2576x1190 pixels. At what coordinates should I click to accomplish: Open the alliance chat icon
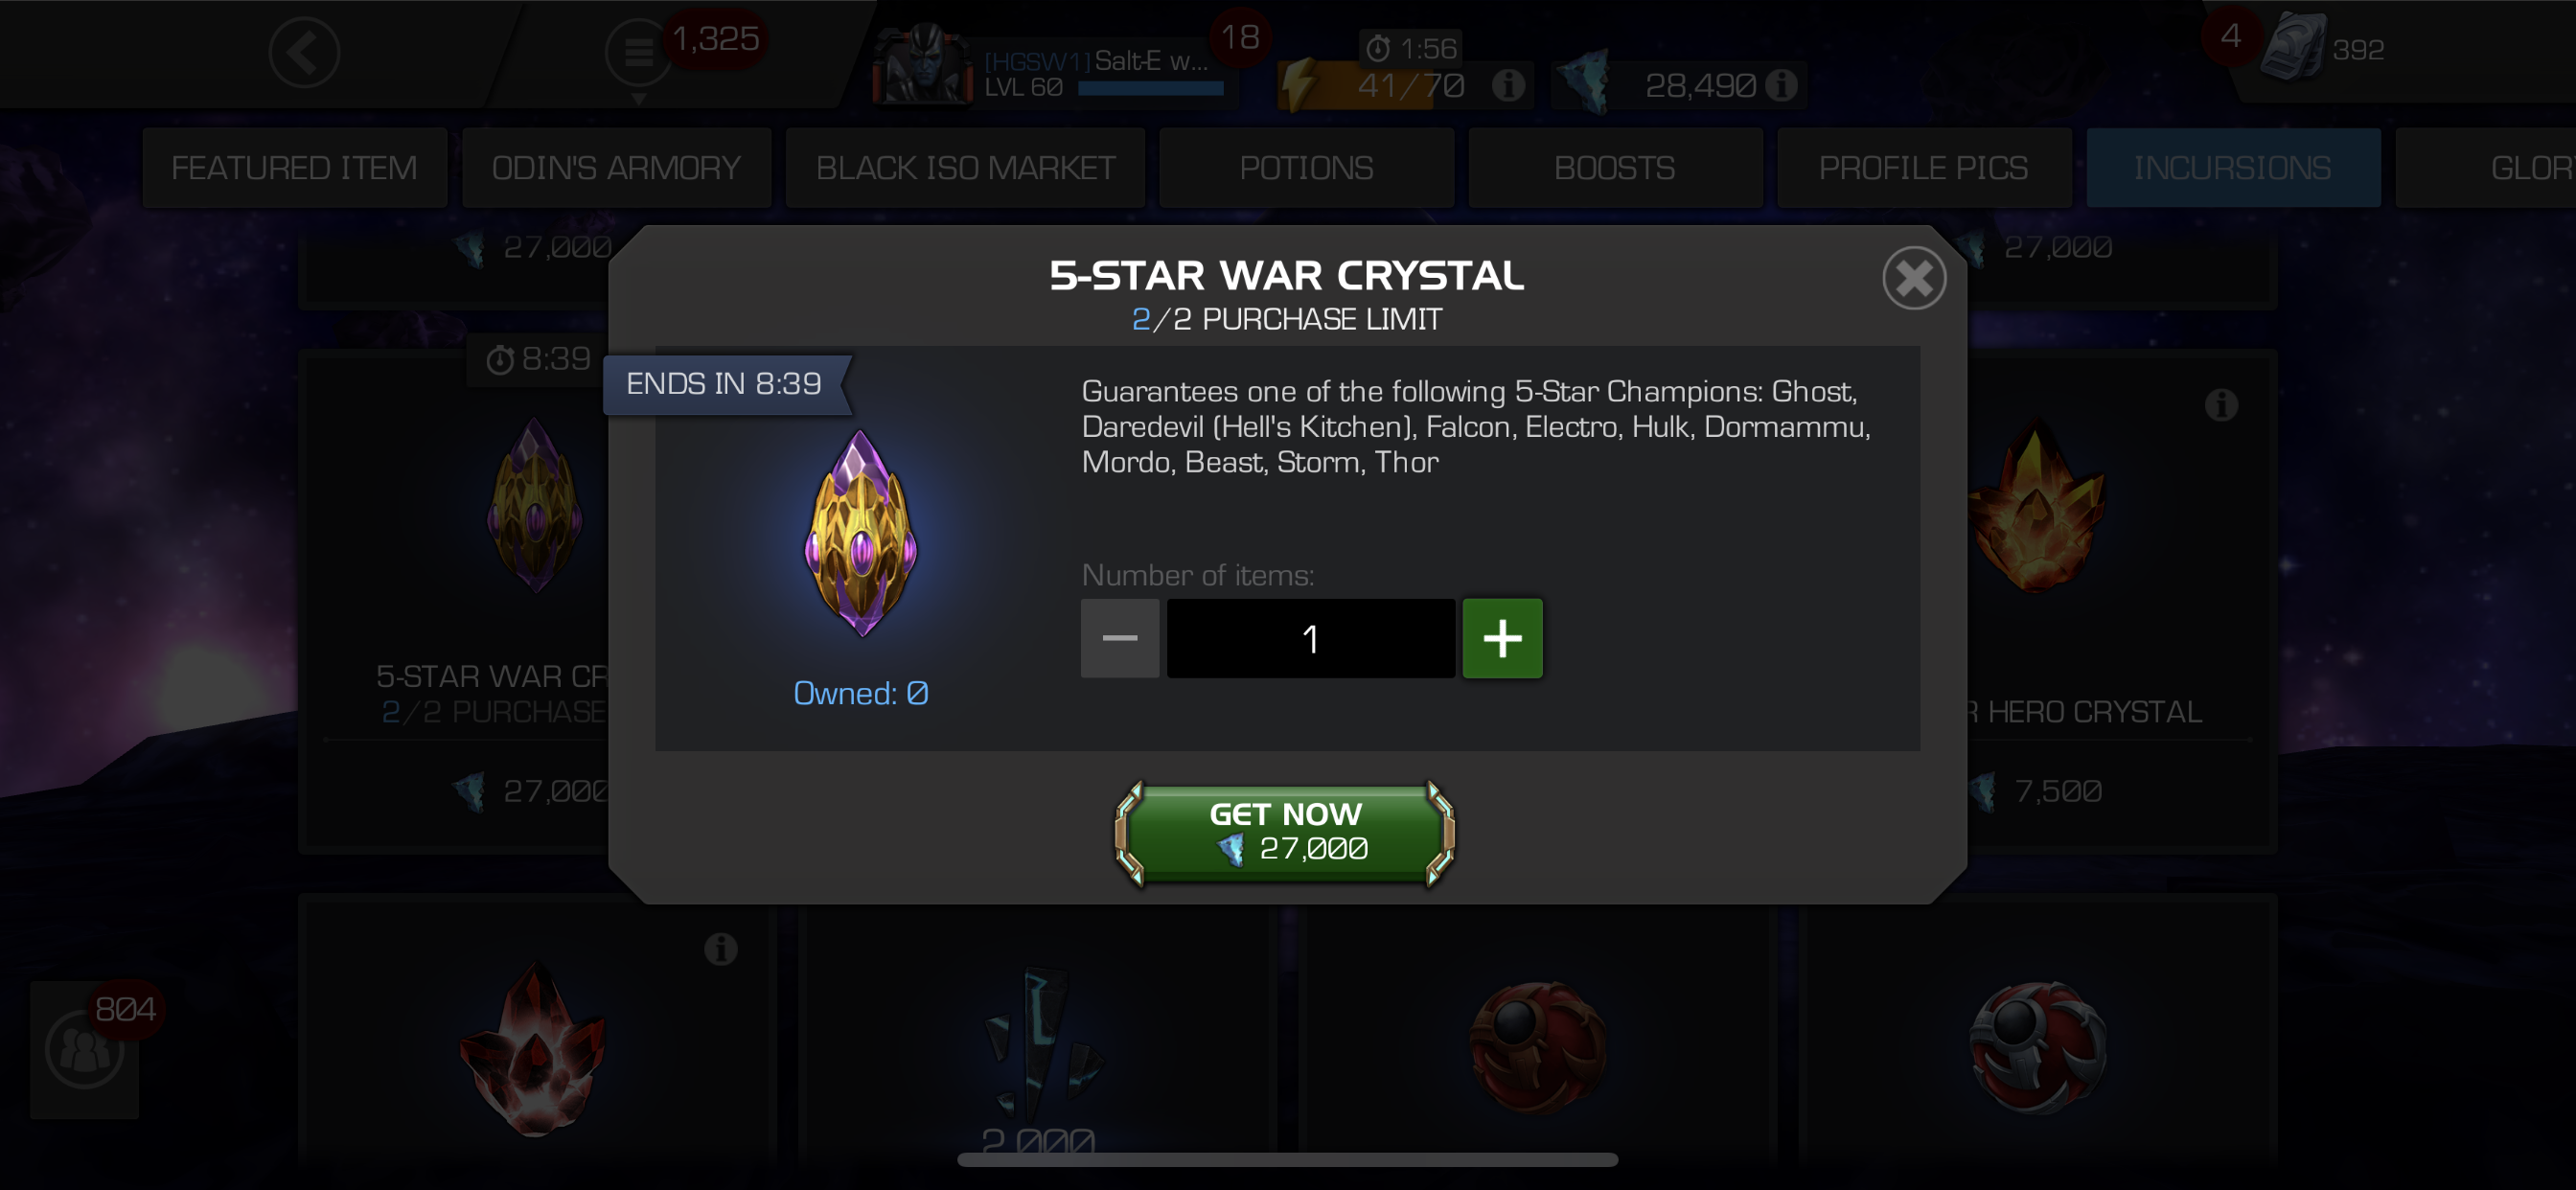tap(84, 1049)
